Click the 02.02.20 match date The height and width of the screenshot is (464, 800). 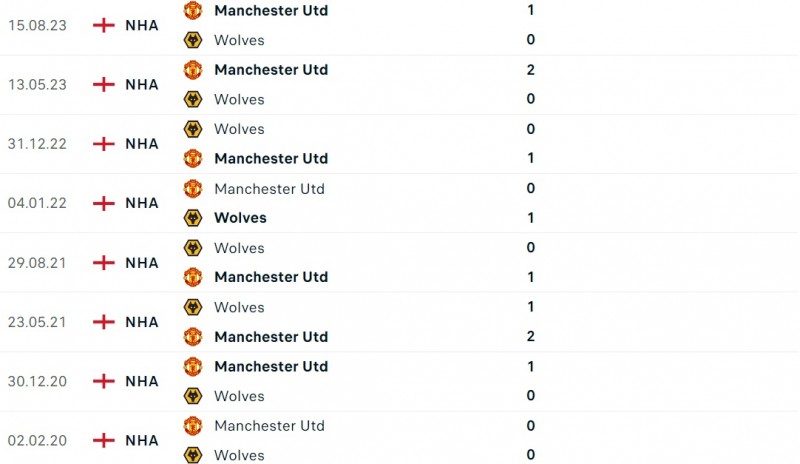click(37, 440)
